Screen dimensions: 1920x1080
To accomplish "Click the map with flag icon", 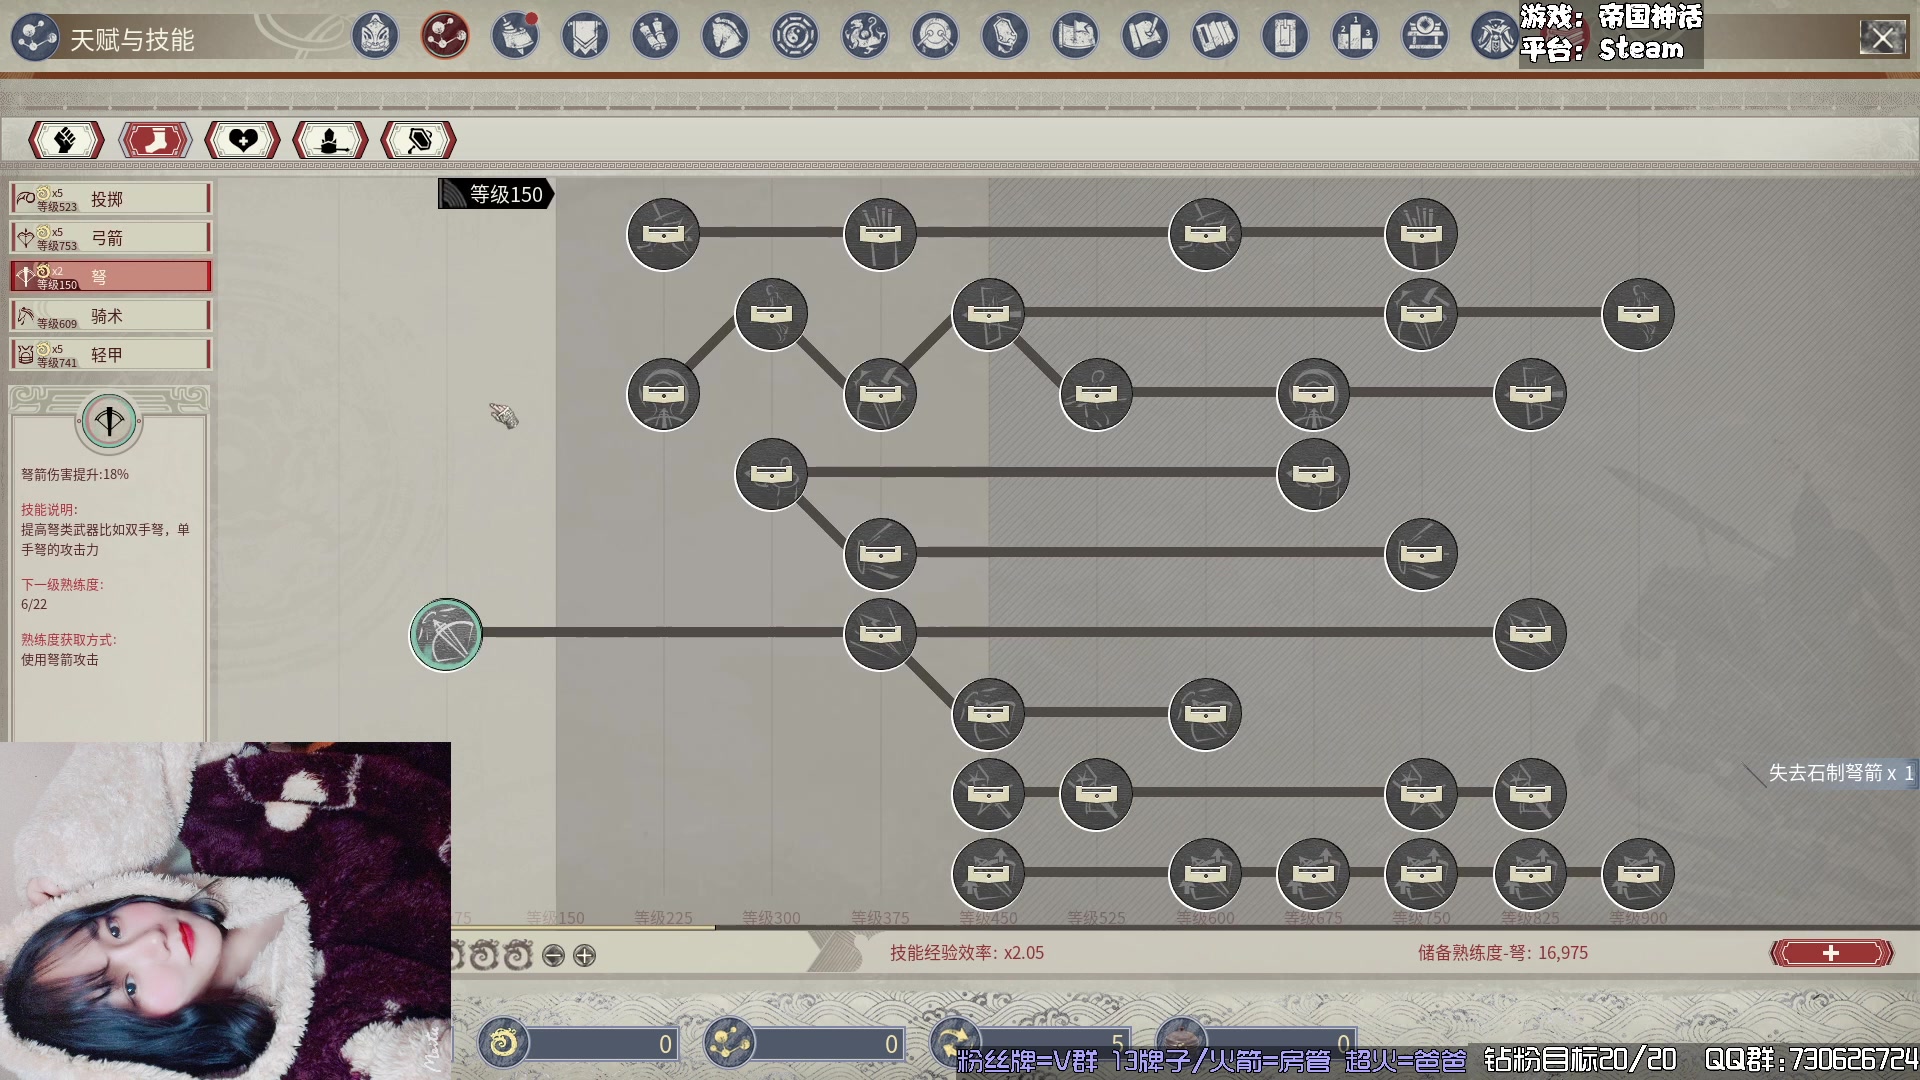I will [x=1075, y=37].
